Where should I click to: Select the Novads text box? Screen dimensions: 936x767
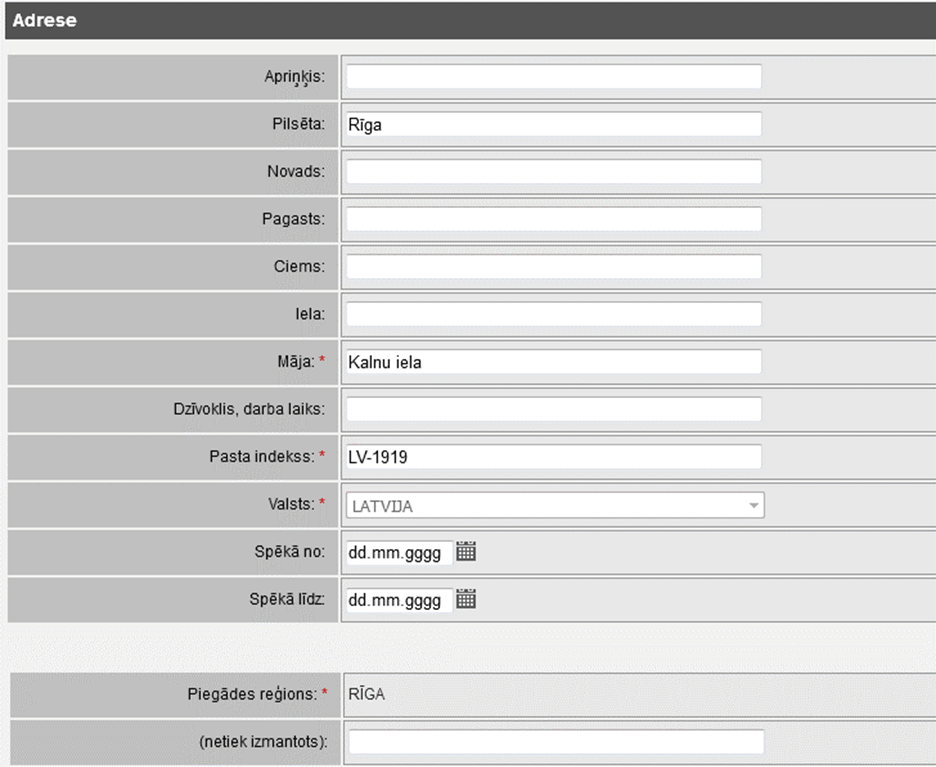pos(553,172)
